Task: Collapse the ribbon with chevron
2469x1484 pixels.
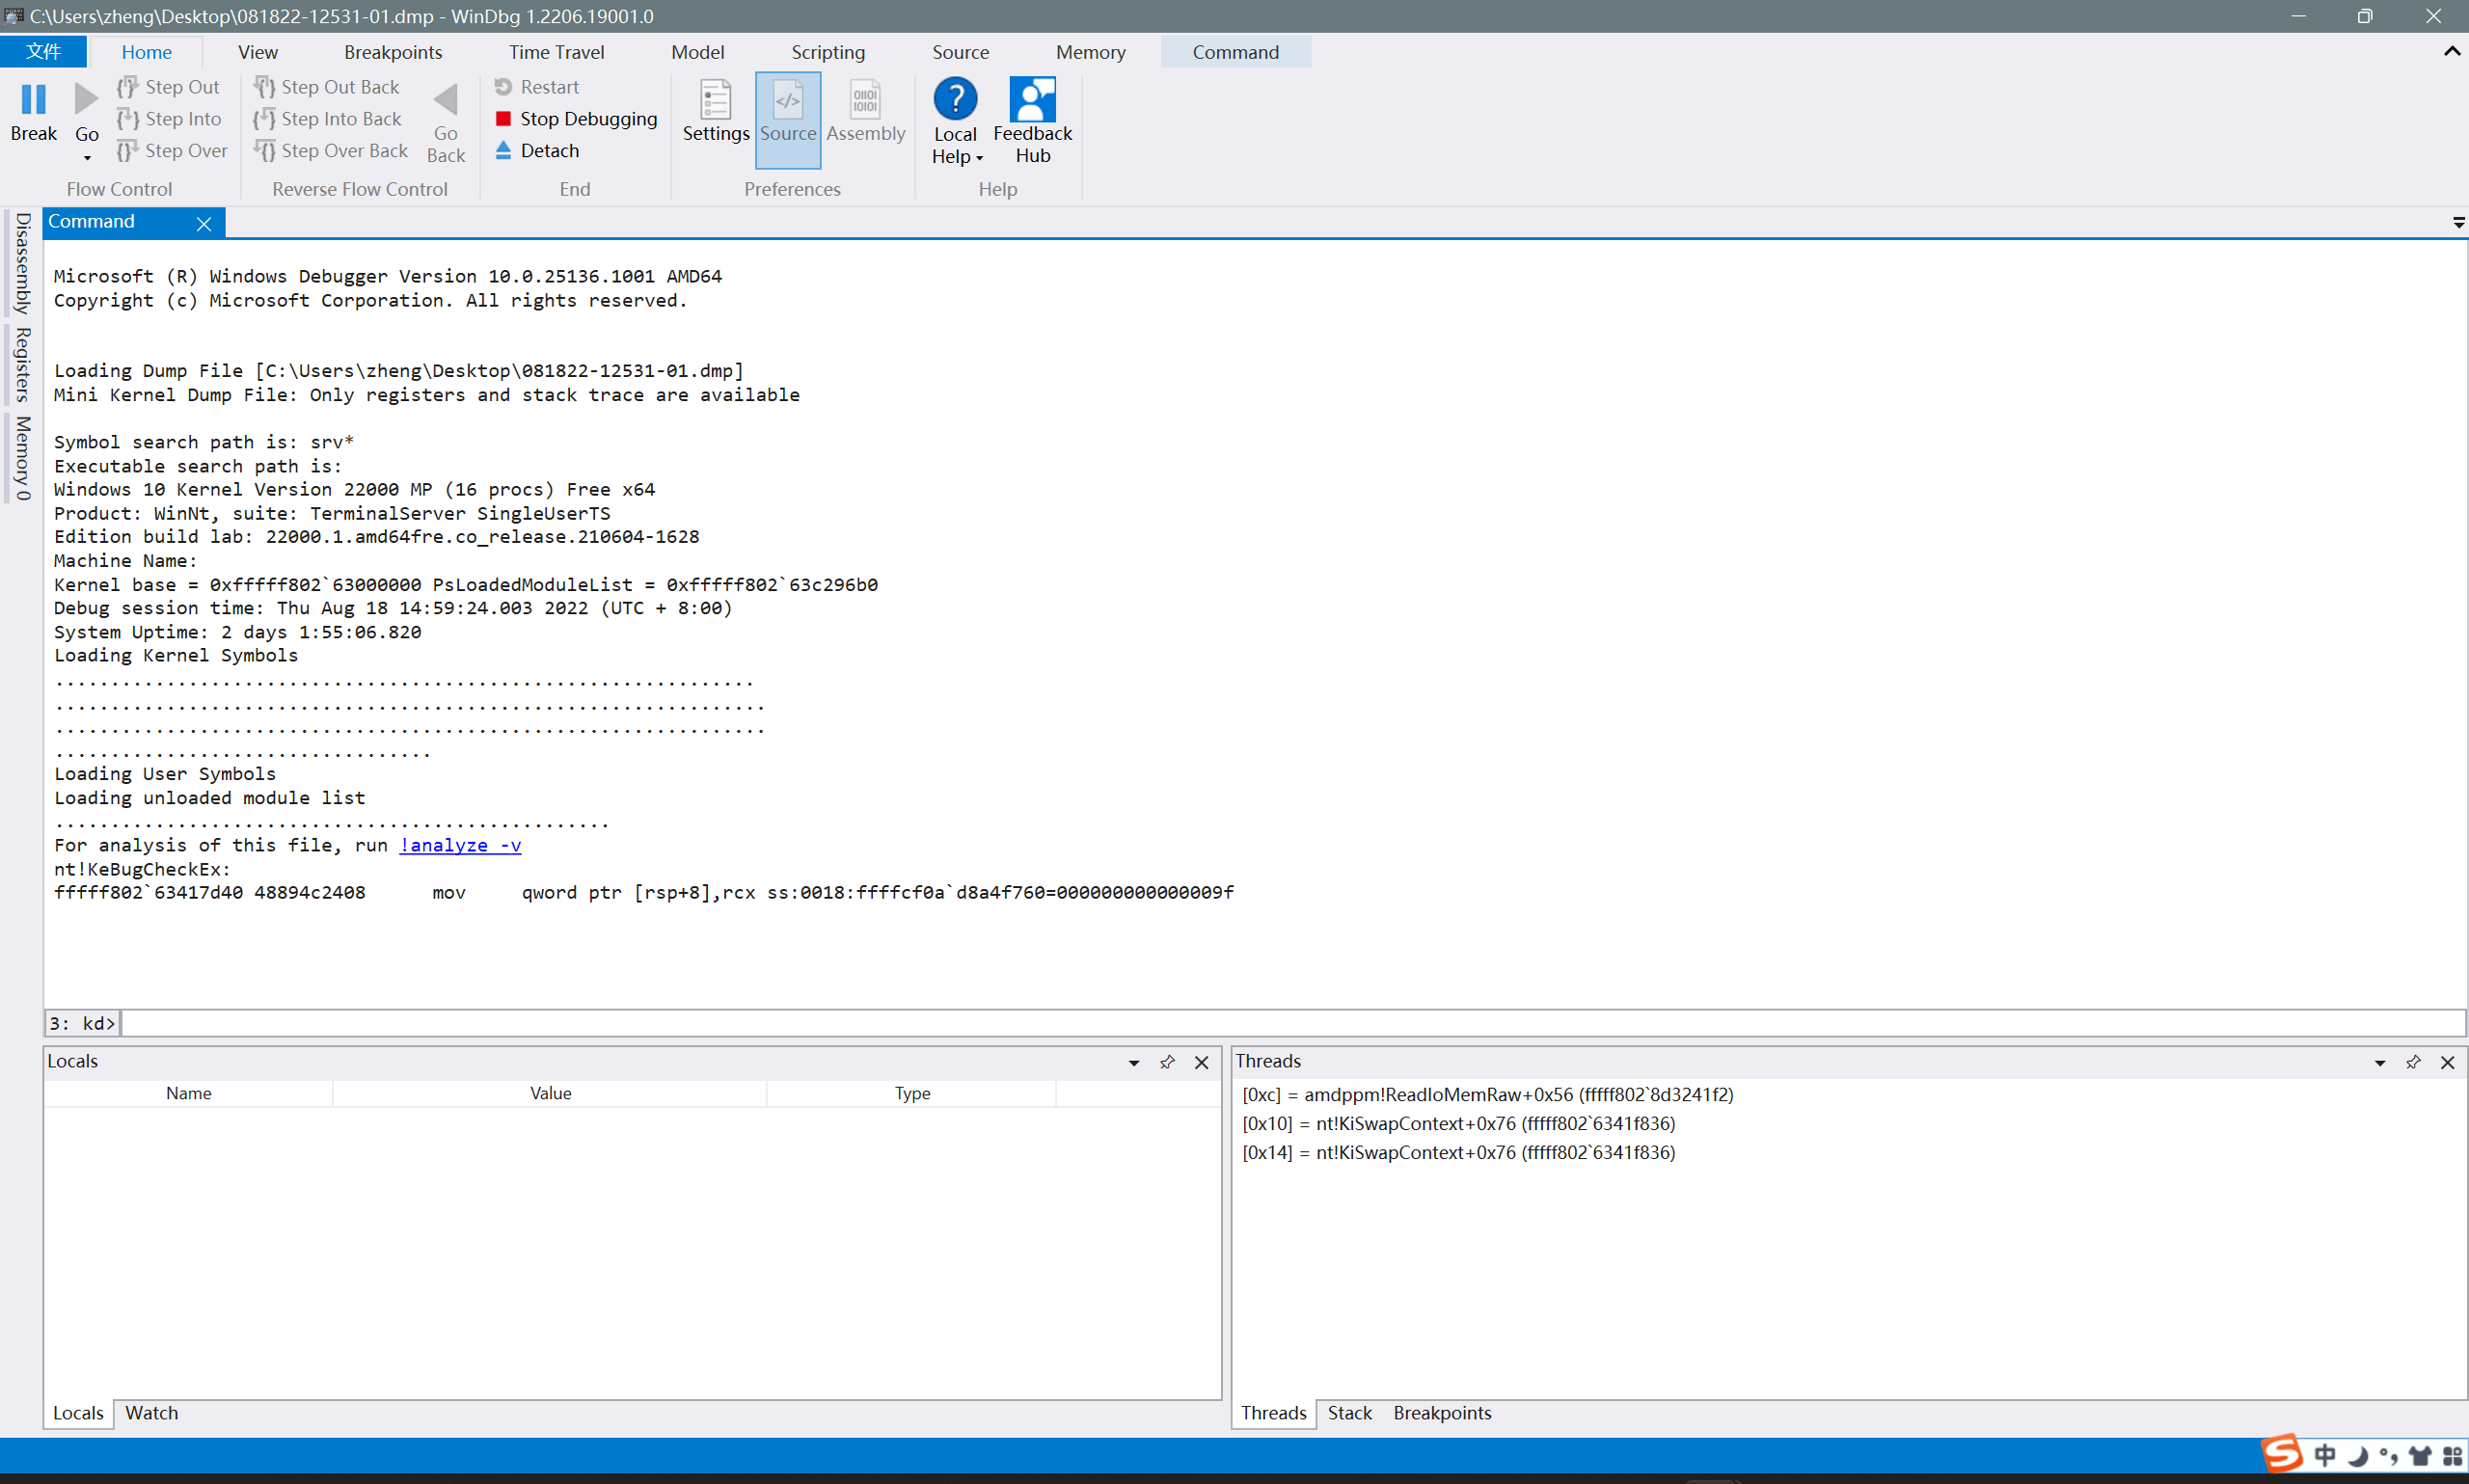Action: tap(2451, 51)
